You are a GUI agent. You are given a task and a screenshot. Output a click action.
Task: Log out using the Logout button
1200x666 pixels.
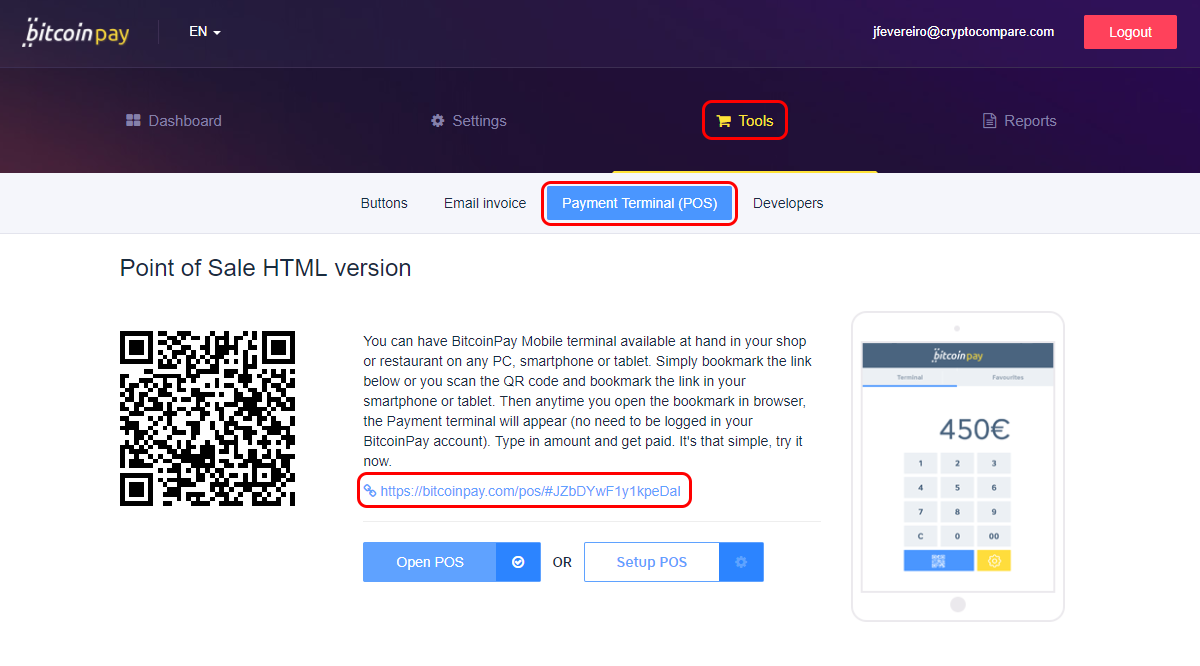point(1130,32)
